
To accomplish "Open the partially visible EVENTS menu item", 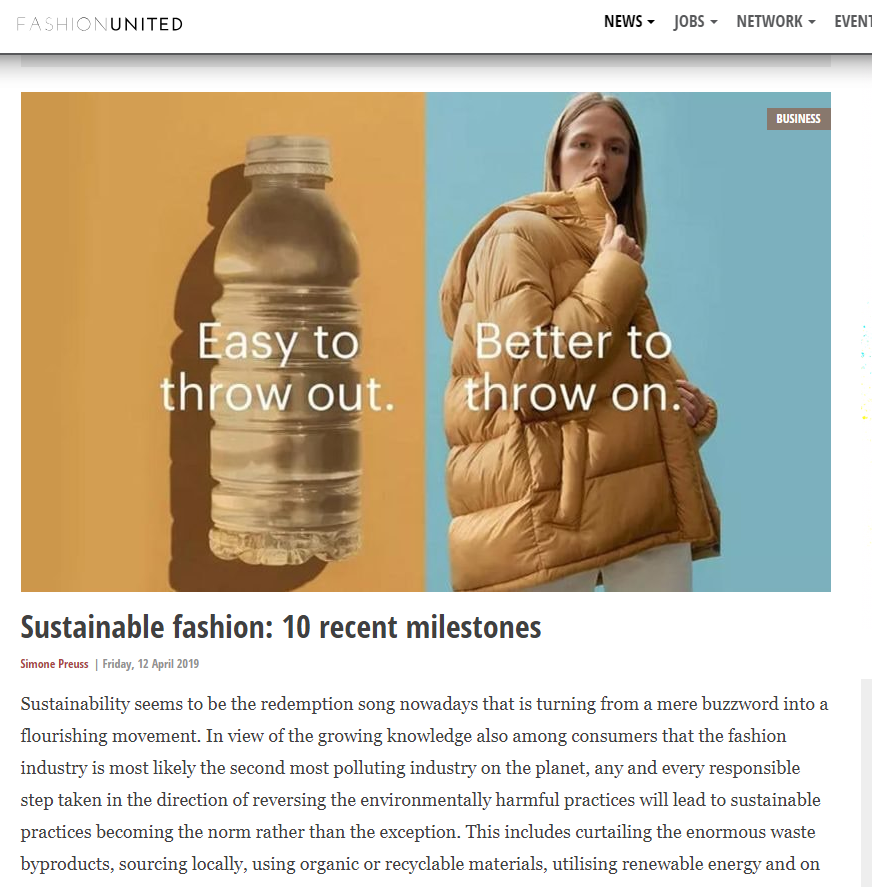I will (x=853, y=21).
